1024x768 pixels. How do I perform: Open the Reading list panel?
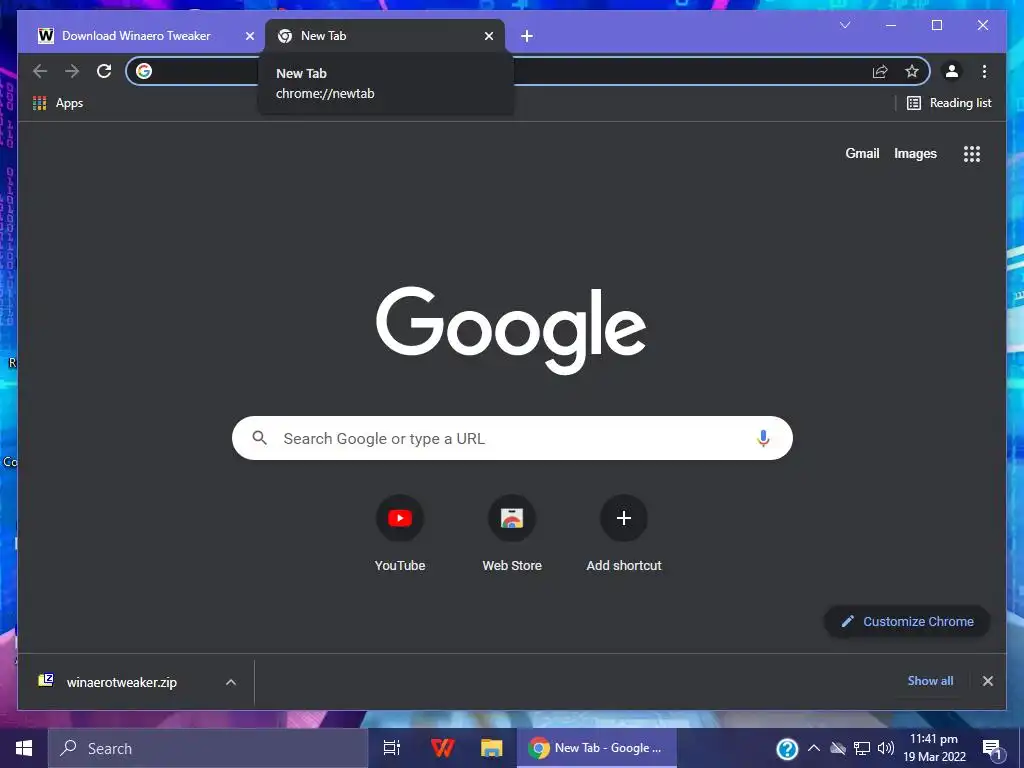[x=949, y=103]
